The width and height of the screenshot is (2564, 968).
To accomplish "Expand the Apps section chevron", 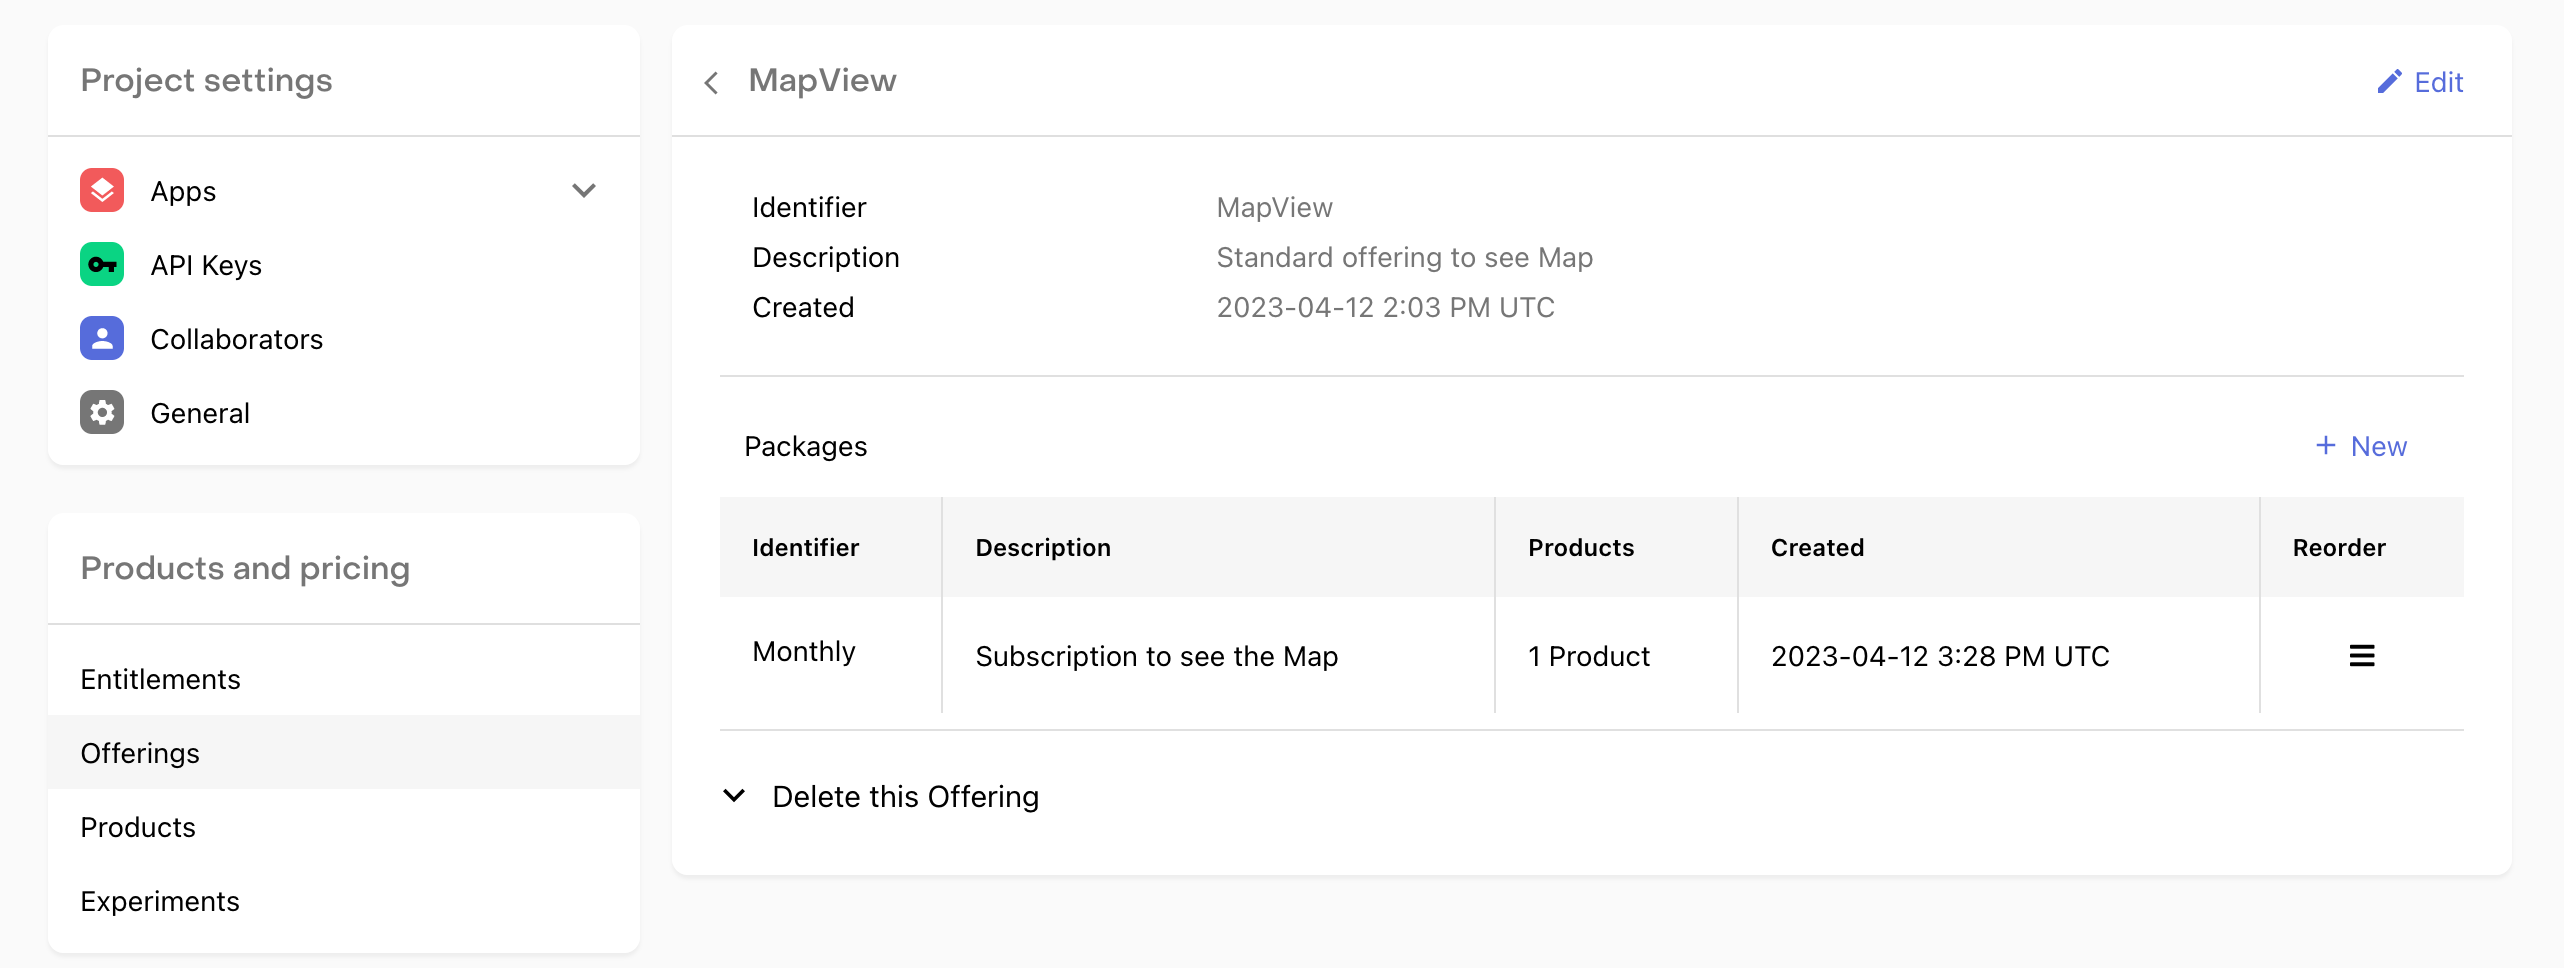I will (584, 190).
